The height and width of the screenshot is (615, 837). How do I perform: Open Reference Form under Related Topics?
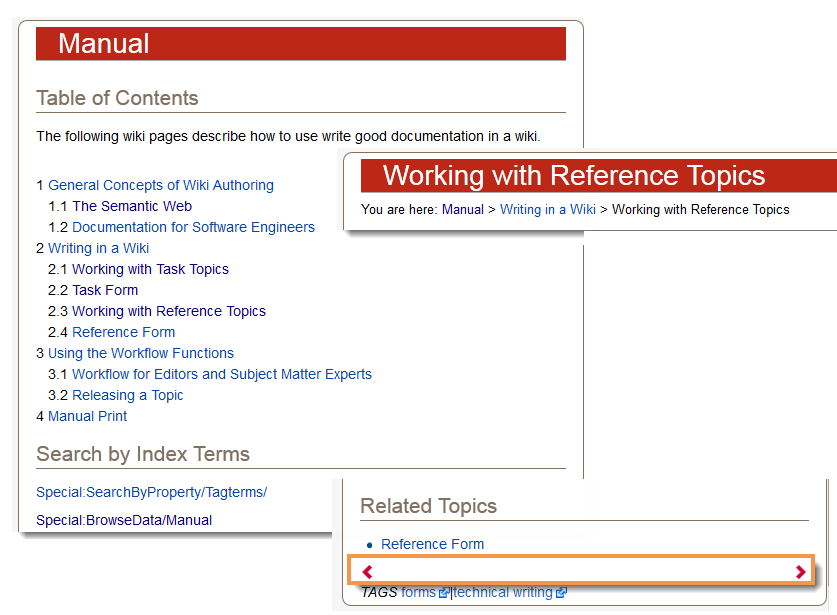(432, 544)
